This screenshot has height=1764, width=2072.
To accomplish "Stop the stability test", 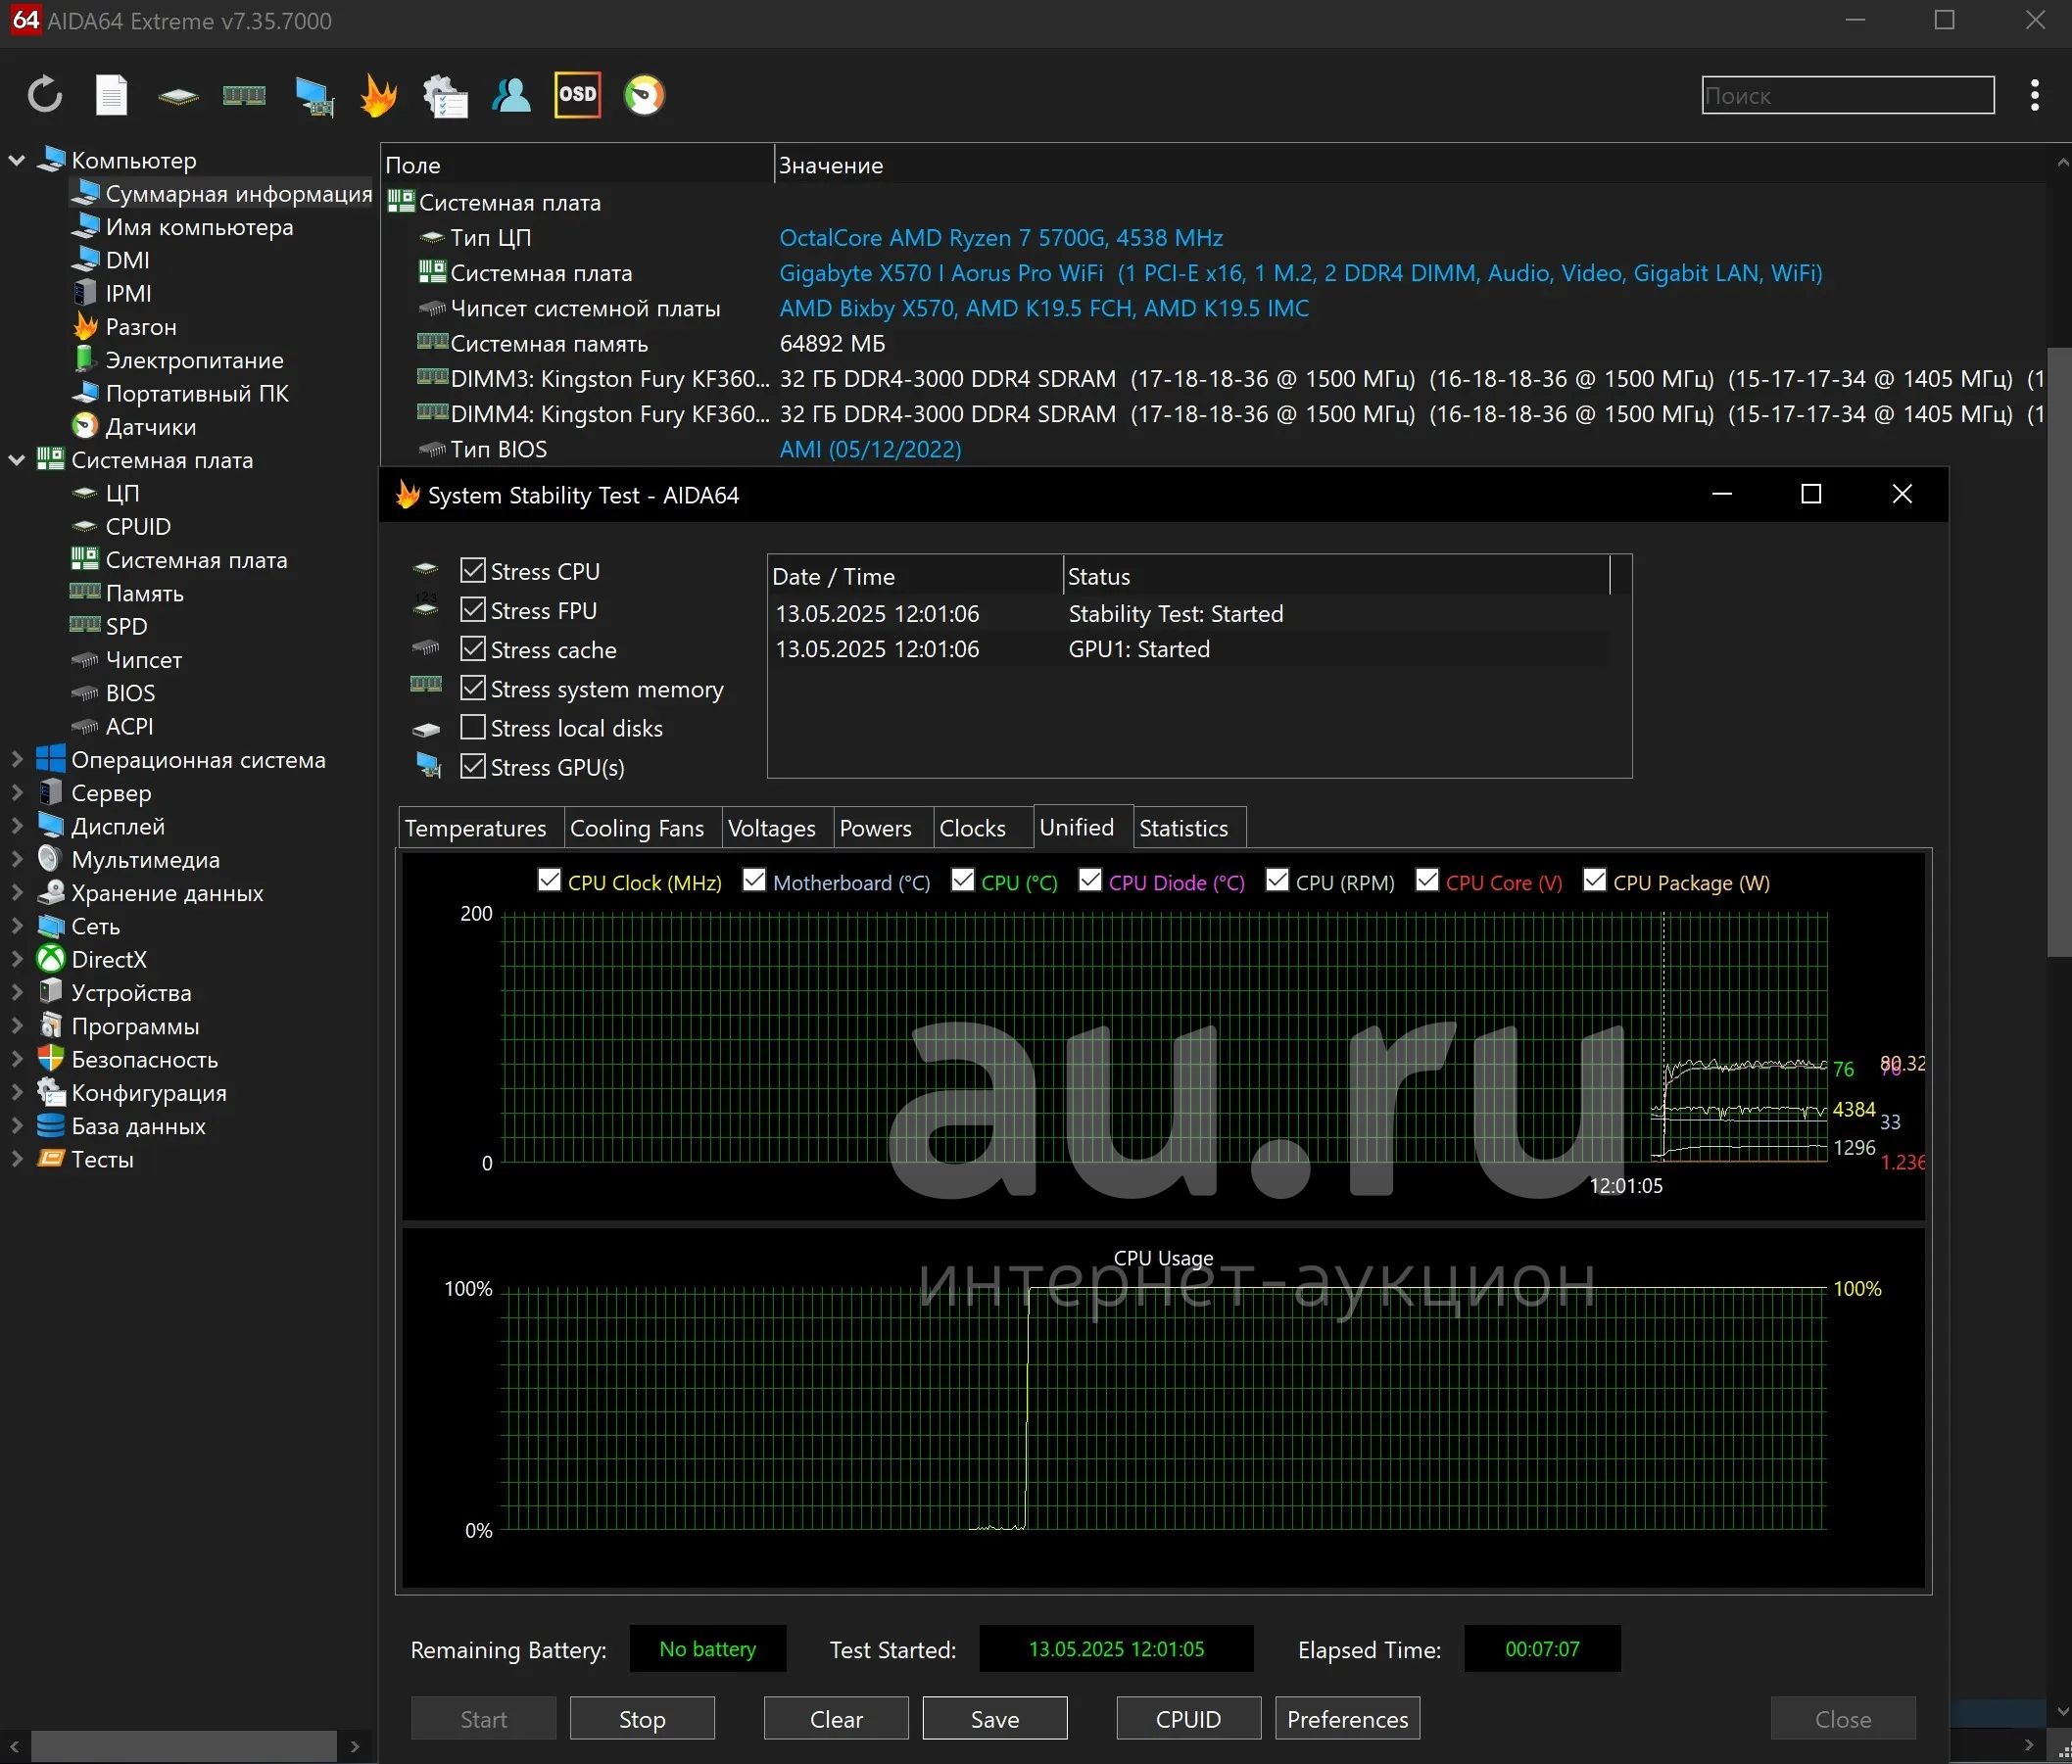I will coord(642,1719).
